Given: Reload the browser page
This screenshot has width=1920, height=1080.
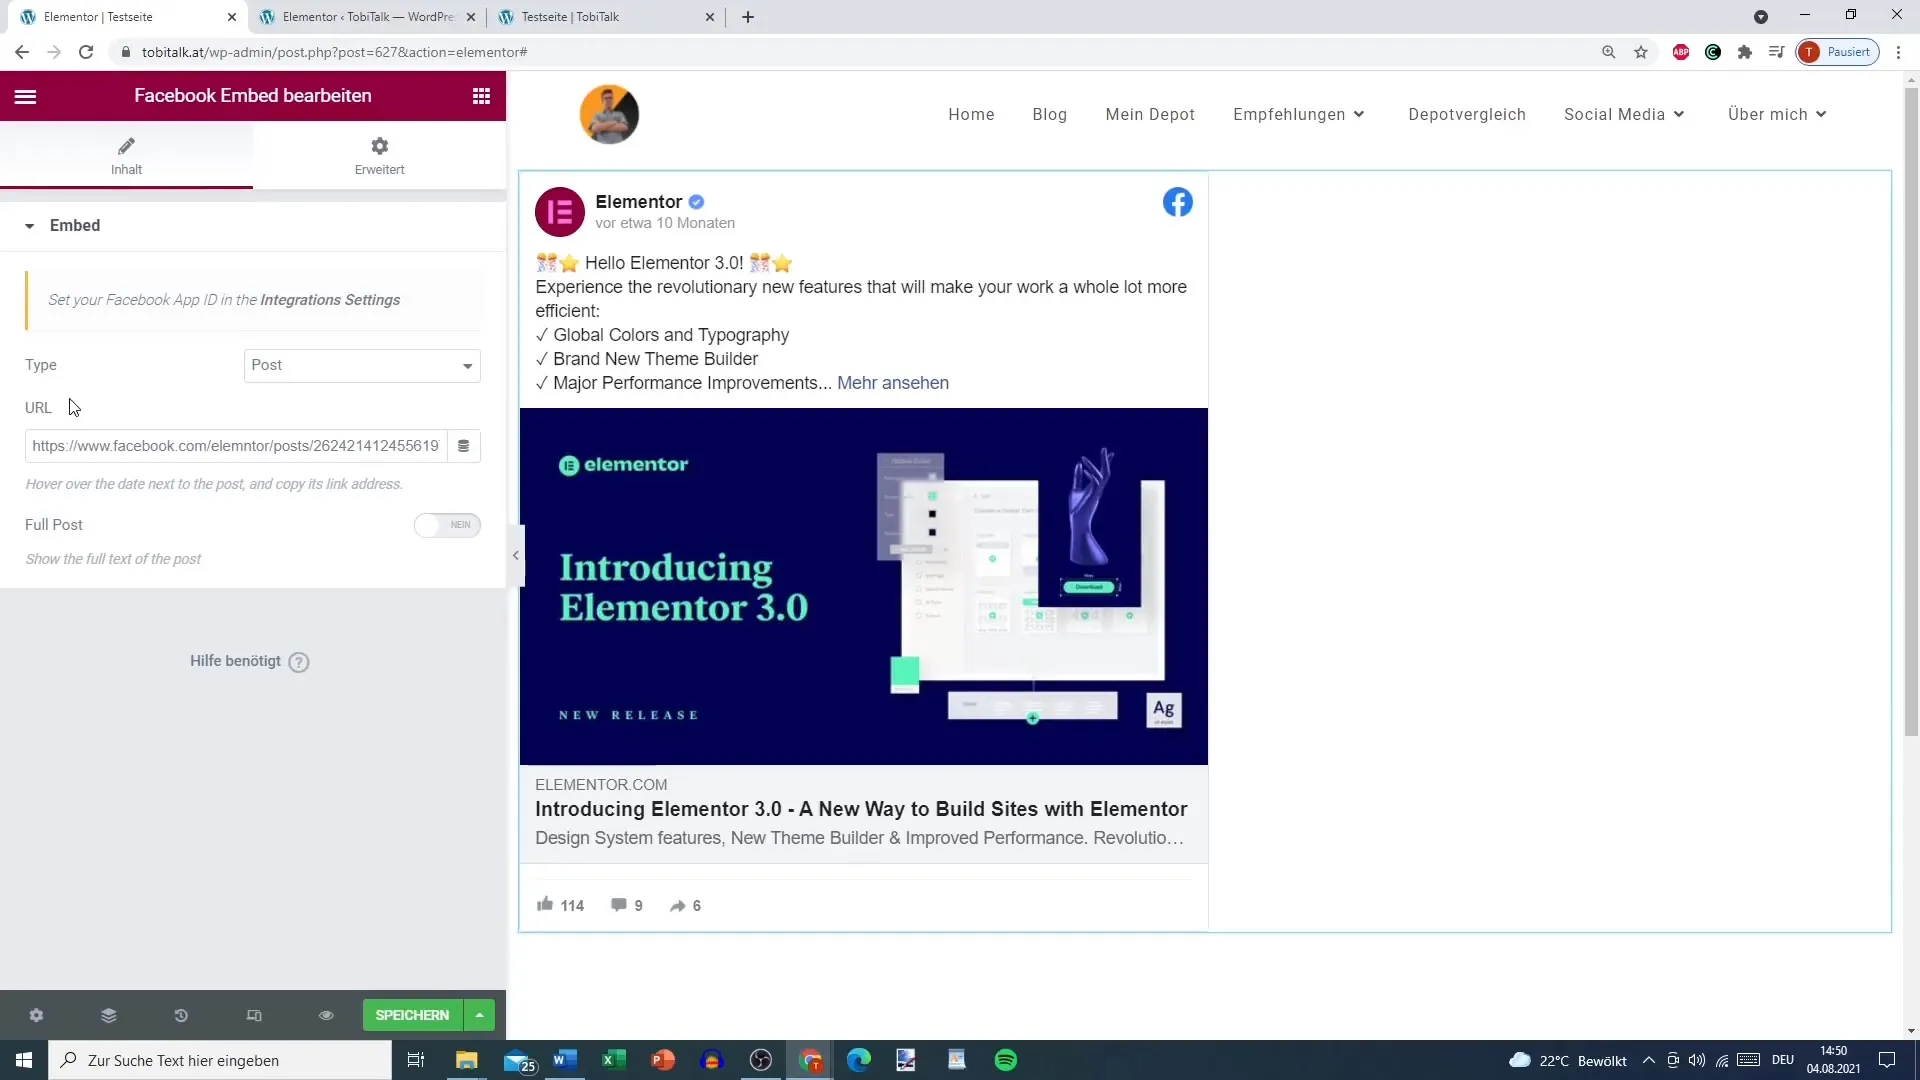Looking at the screenshot, I should coord(86,52).
